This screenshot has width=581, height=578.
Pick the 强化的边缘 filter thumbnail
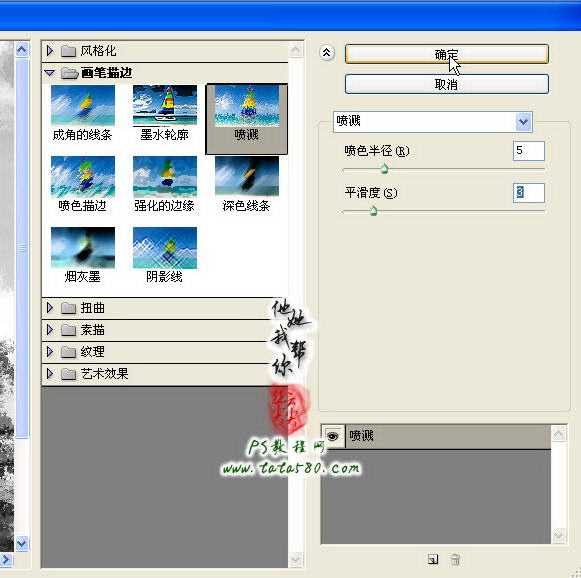tap(165, 176)
